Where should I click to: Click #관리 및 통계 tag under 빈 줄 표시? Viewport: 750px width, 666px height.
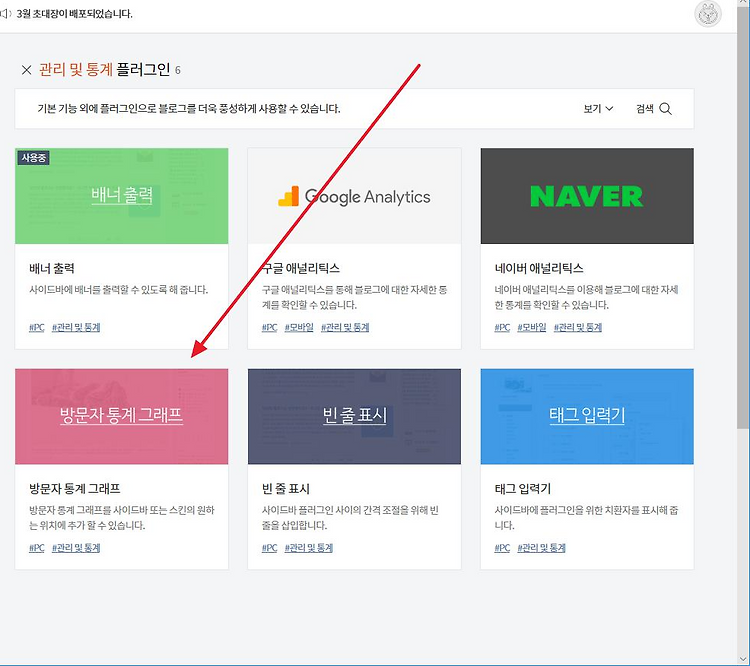coord(309,548)
